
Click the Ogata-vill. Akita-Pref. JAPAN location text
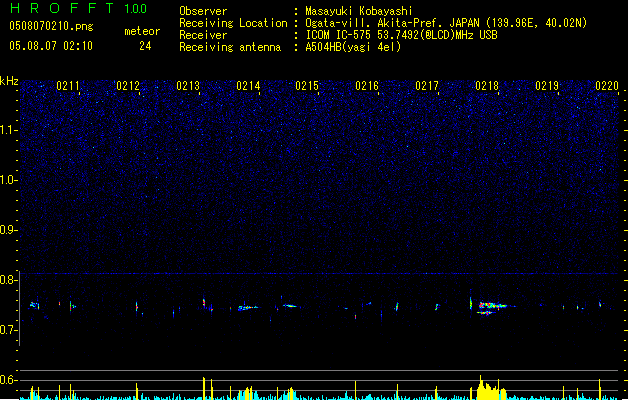446,23
